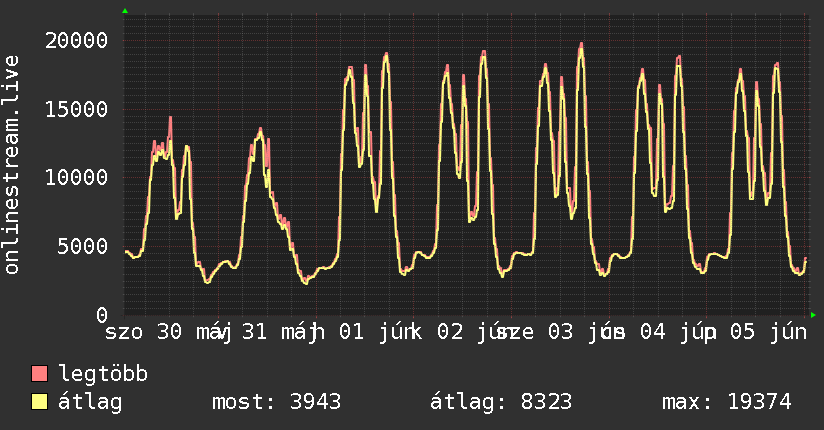Click the 01 jún date label
The image size is (824, 430).
coord(374,333)
